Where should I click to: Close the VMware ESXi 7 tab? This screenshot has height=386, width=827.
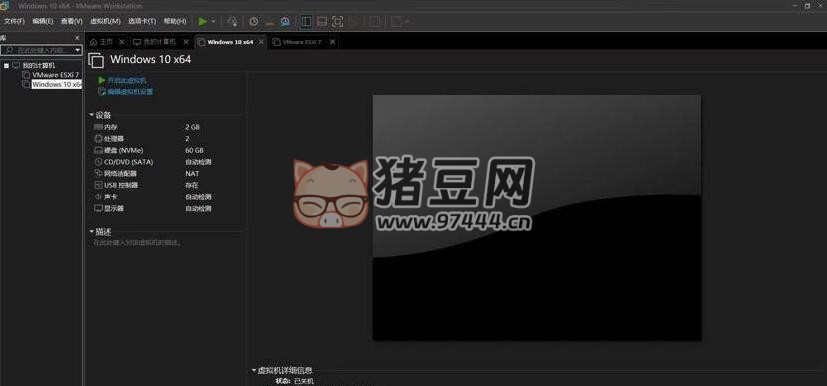pos(332,42)
